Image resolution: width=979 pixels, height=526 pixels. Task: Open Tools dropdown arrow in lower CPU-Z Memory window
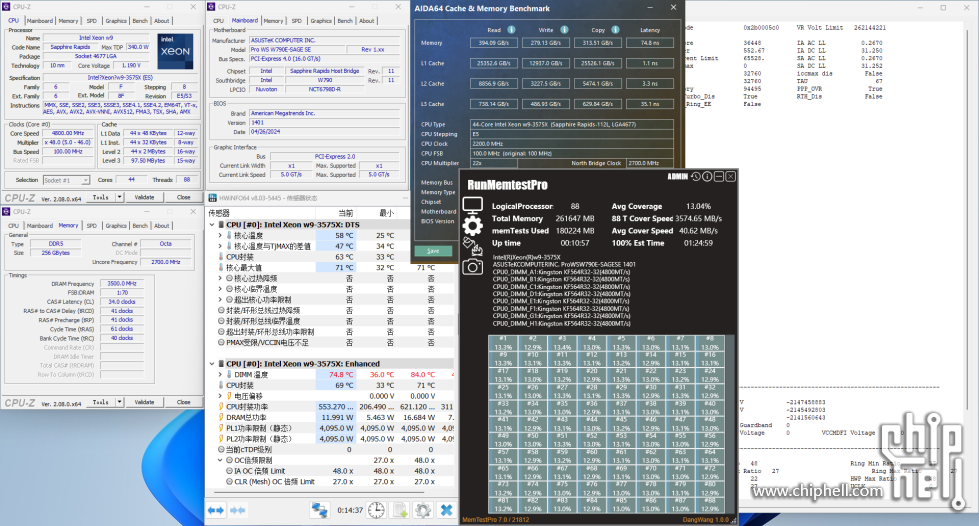point(119,402)
